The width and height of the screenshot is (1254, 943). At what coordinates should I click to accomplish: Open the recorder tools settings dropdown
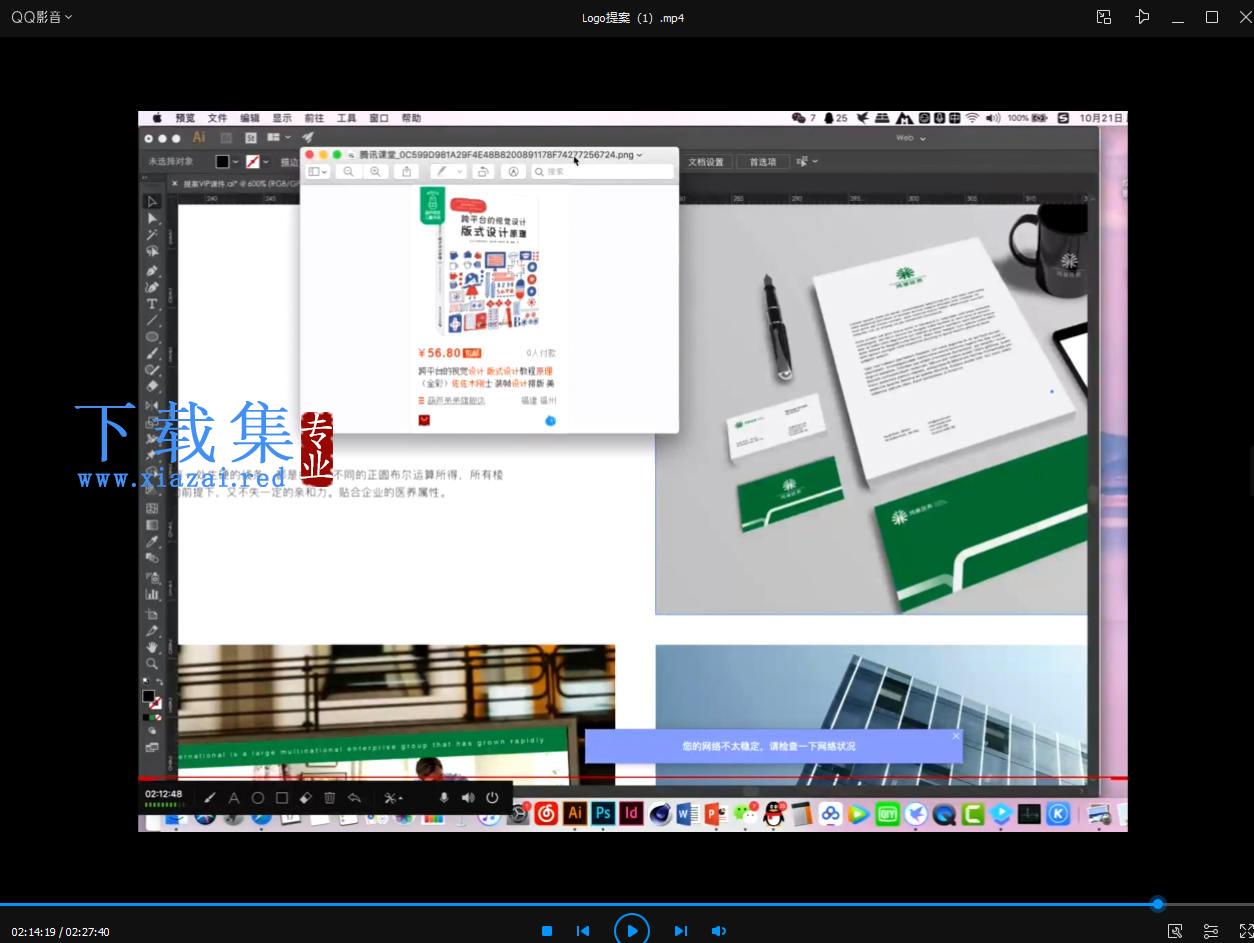tap(394, 798)
